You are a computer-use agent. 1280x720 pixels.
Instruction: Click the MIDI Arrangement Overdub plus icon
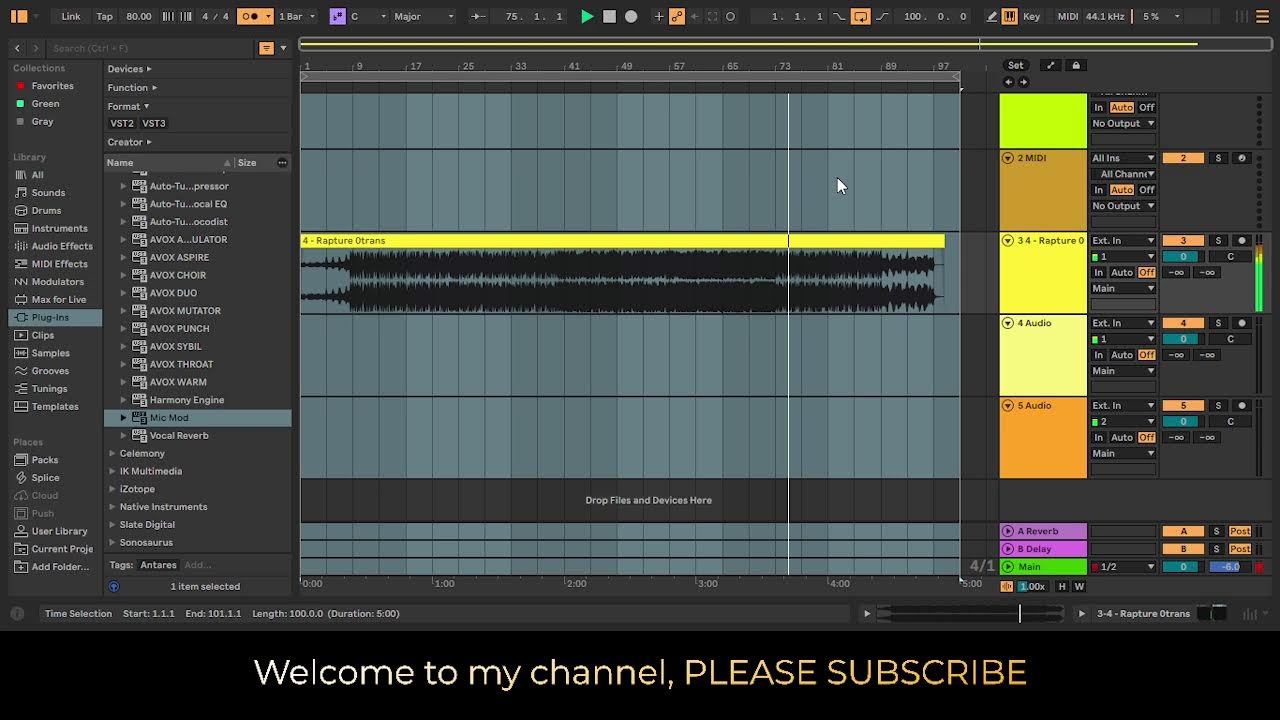coord(658,16)
